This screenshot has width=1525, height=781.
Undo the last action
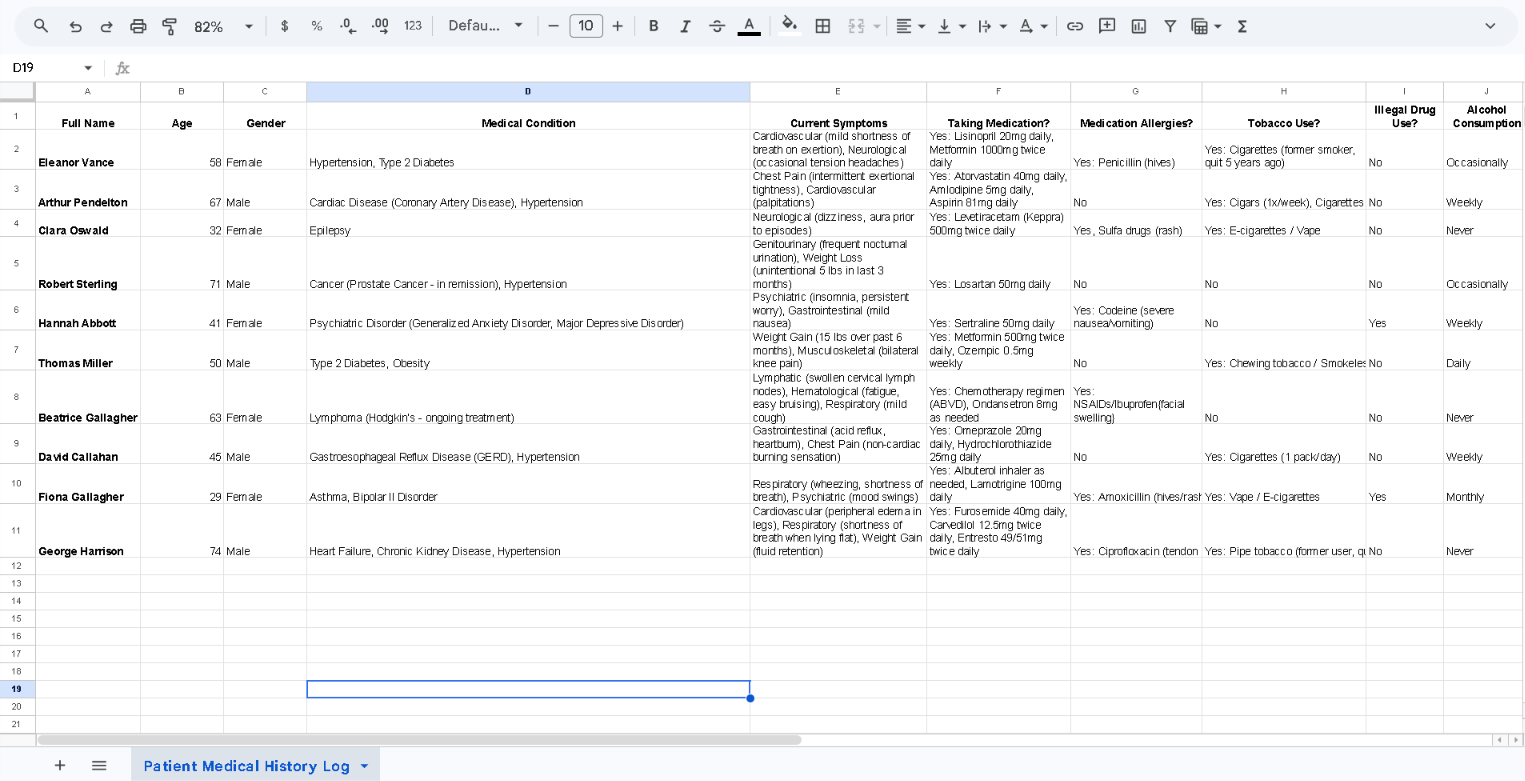[75, 26]
